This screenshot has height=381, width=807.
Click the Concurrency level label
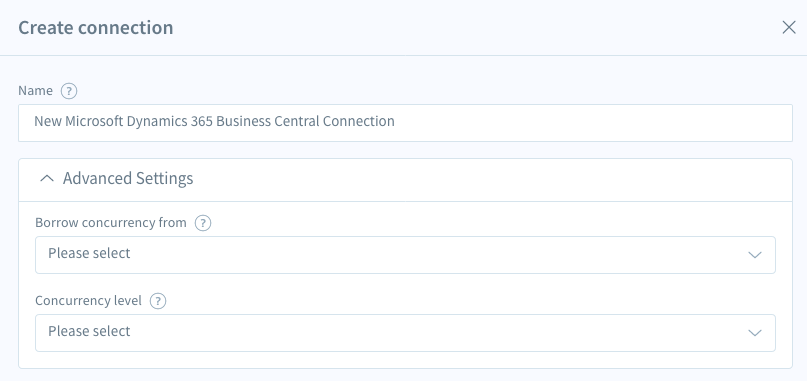[88, 301]
